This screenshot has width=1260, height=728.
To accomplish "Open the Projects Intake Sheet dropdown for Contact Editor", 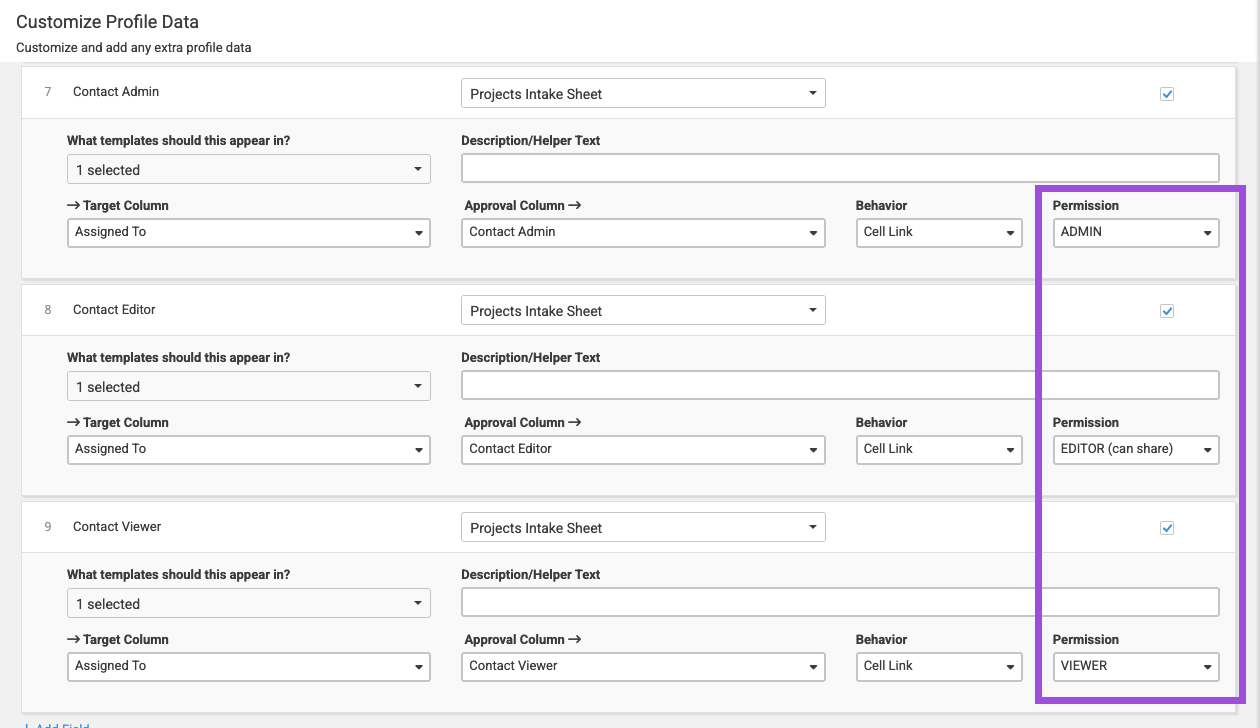I will coord(642,310).
